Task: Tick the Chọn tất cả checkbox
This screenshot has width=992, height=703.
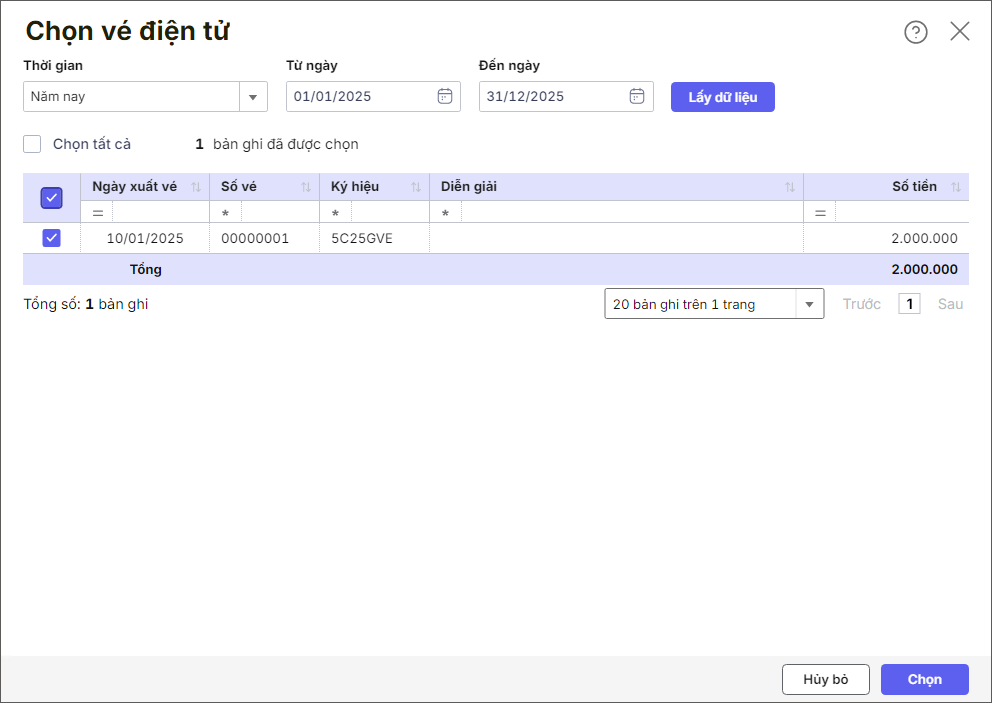Action: (33, 144)
